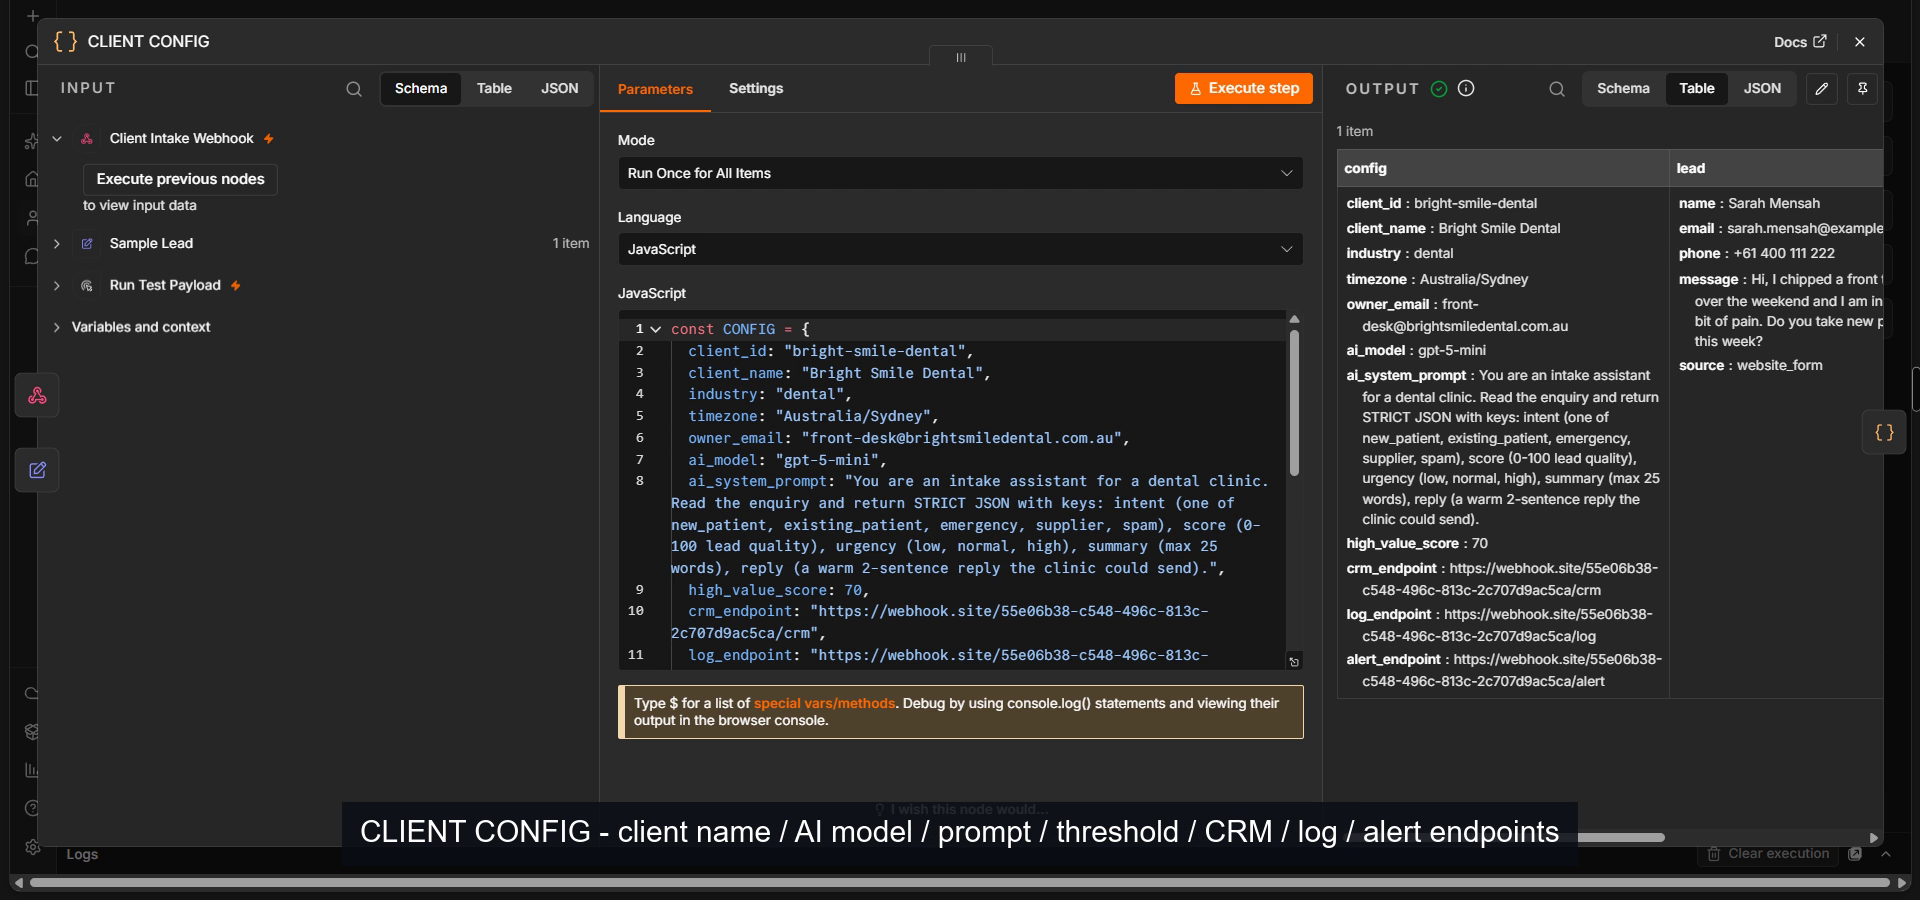Search the output panel data

1557,89
